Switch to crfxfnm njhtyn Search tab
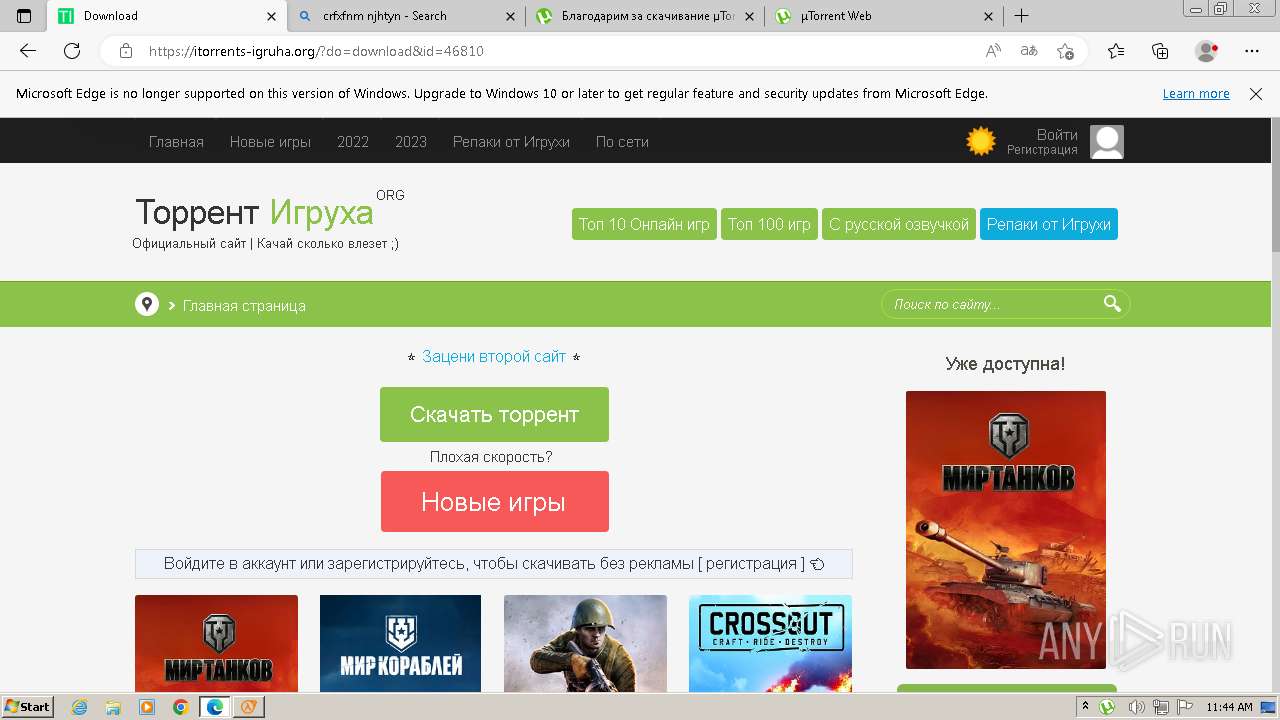 click(x=406, y=16)
